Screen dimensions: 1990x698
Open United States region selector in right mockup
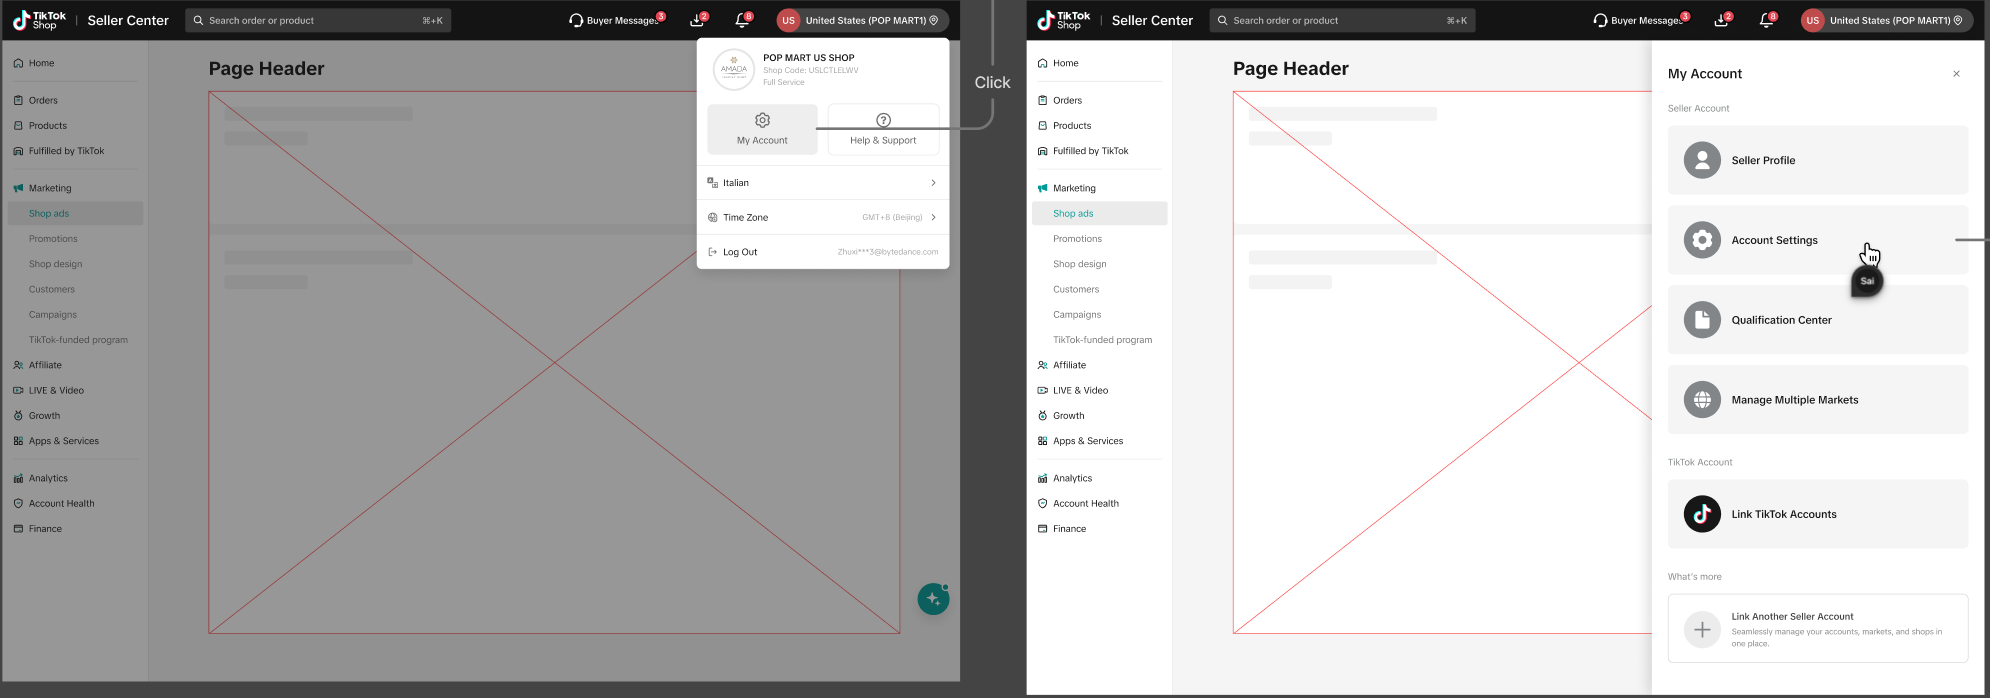point(1886,20)
